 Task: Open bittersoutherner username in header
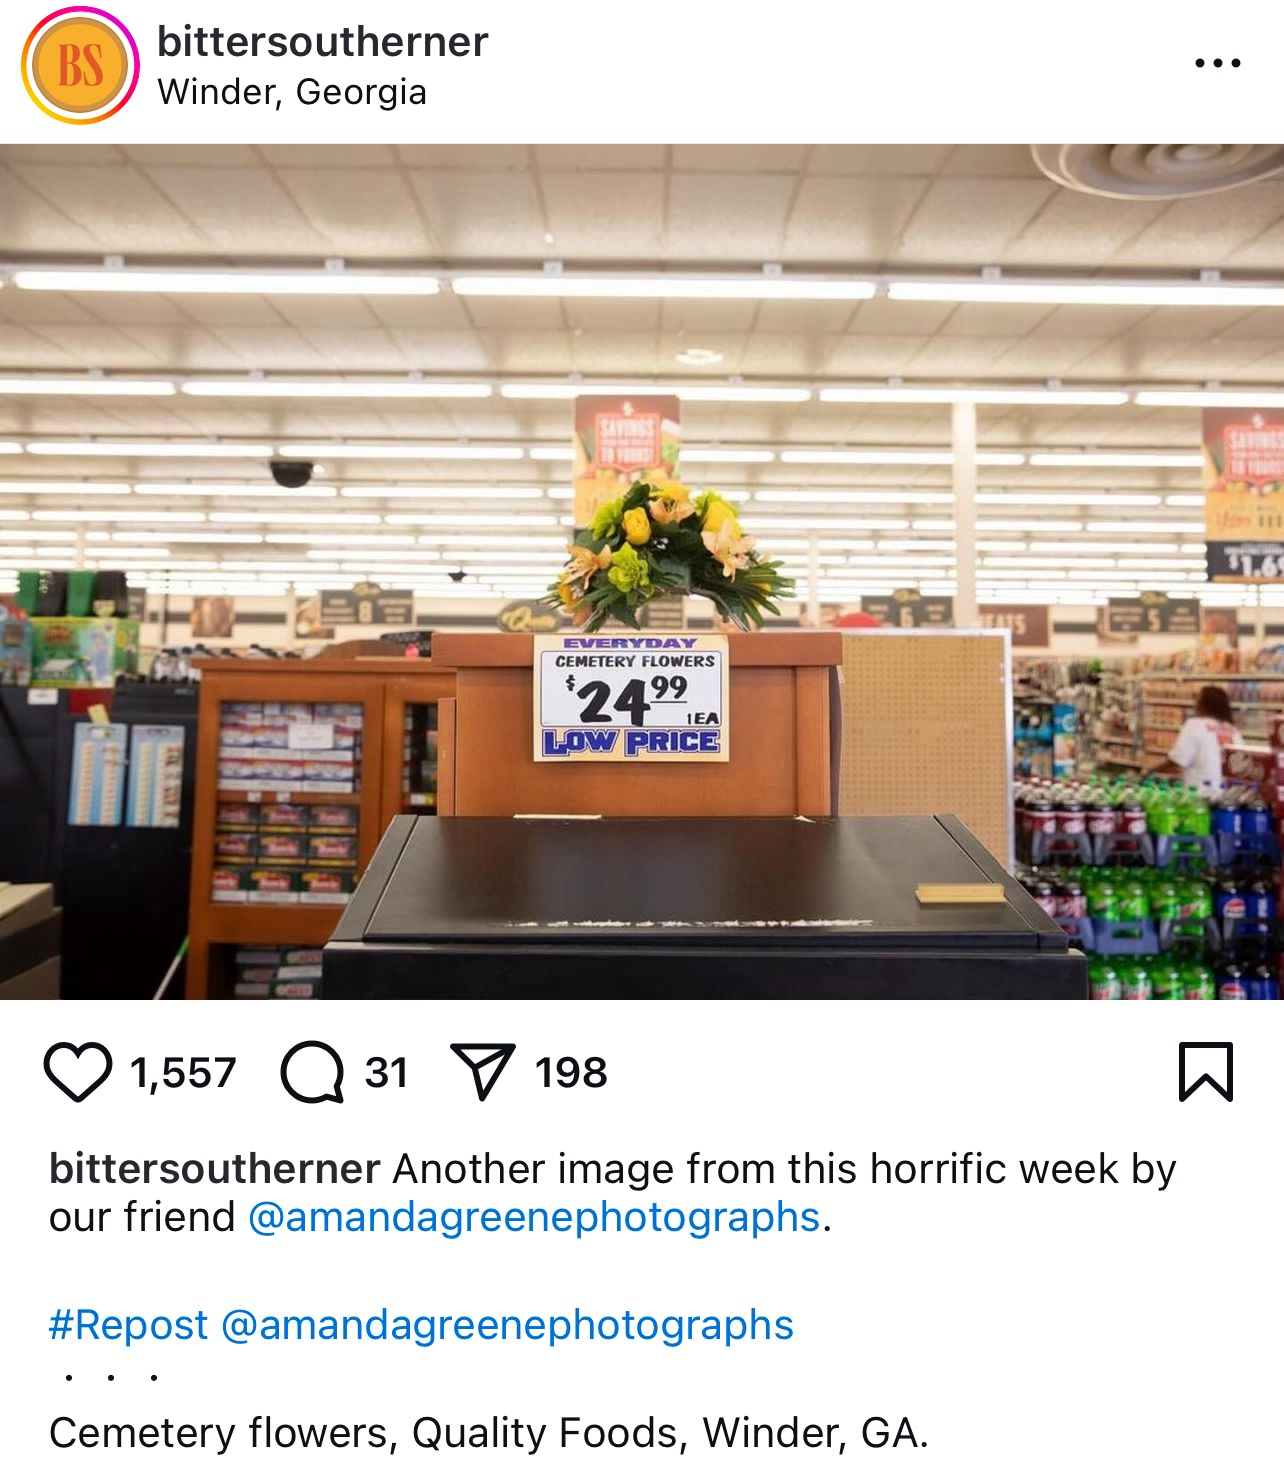coord(322,42)
